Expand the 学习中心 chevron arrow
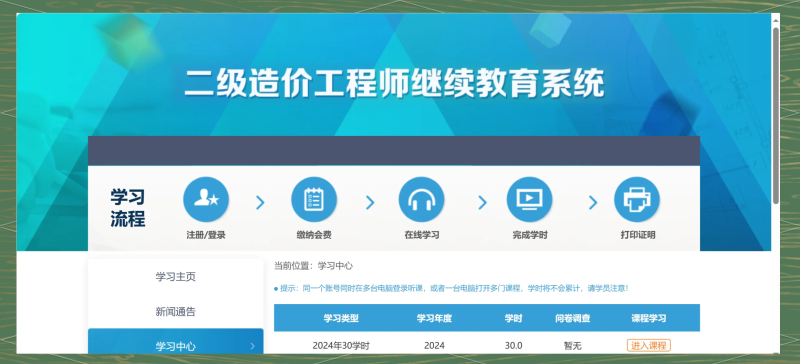This screenshot has width=800, height=364. [252, 346]
